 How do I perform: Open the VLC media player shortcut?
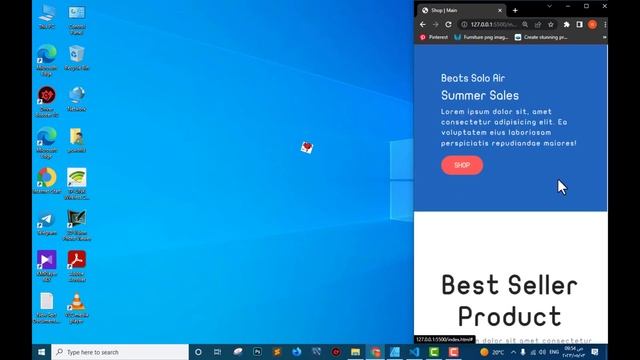pyautogui.click(x=77, y=308)
